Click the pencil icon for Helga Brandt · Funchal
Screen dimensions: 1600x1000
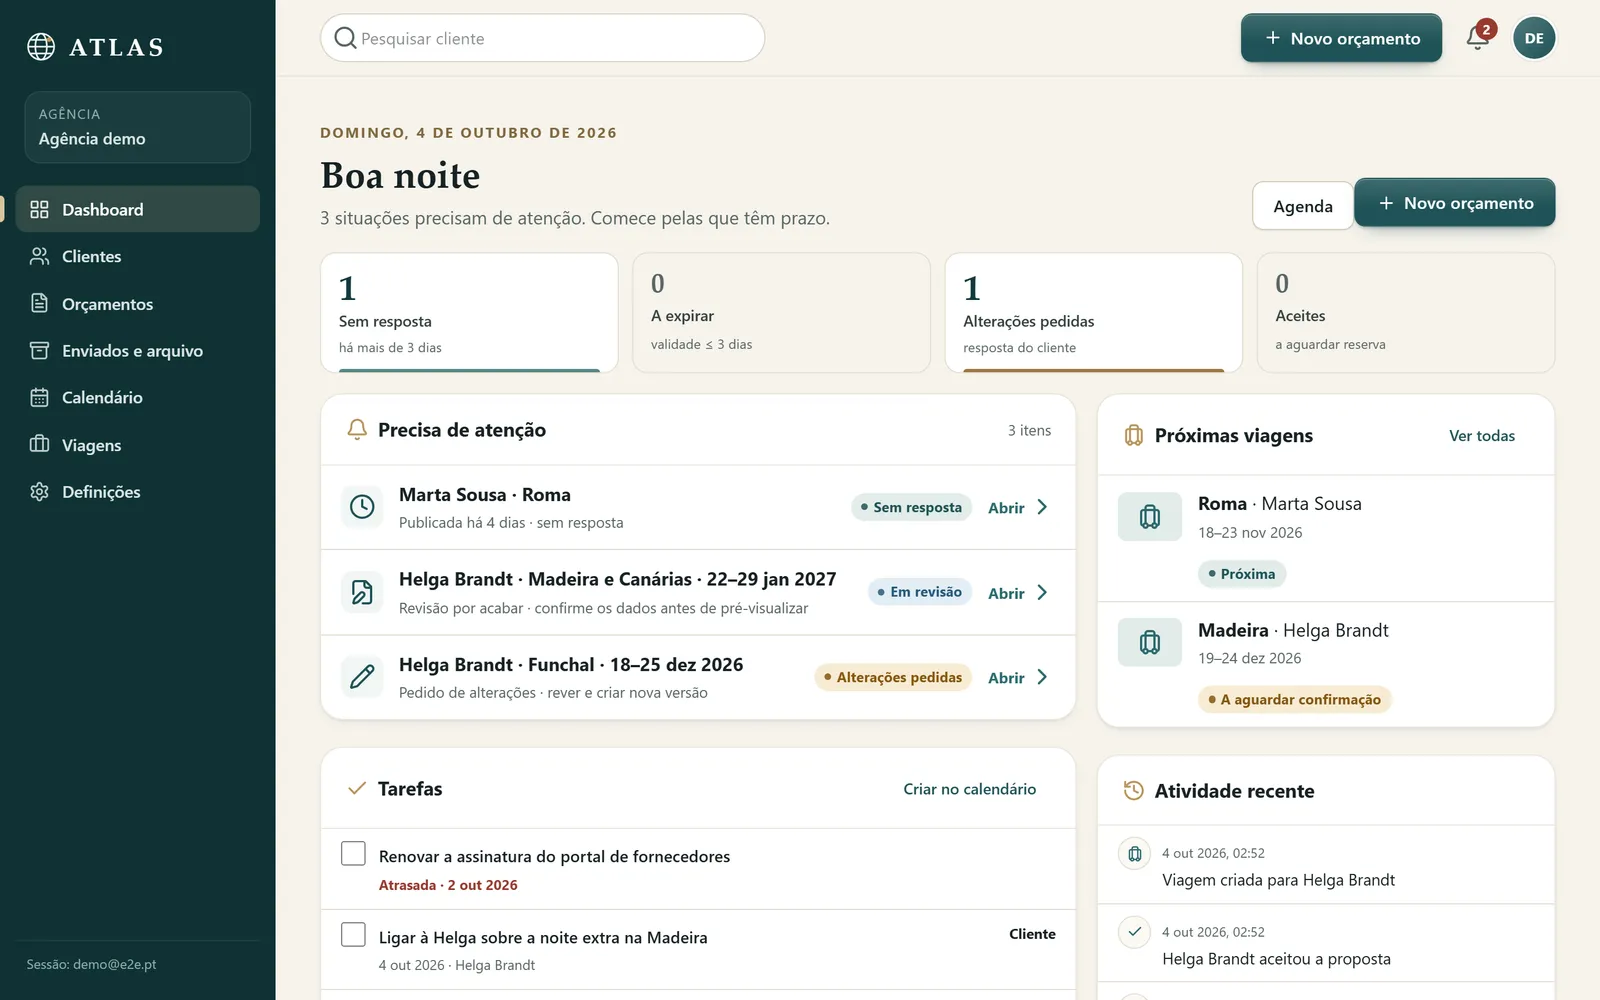tap(362, 677)
